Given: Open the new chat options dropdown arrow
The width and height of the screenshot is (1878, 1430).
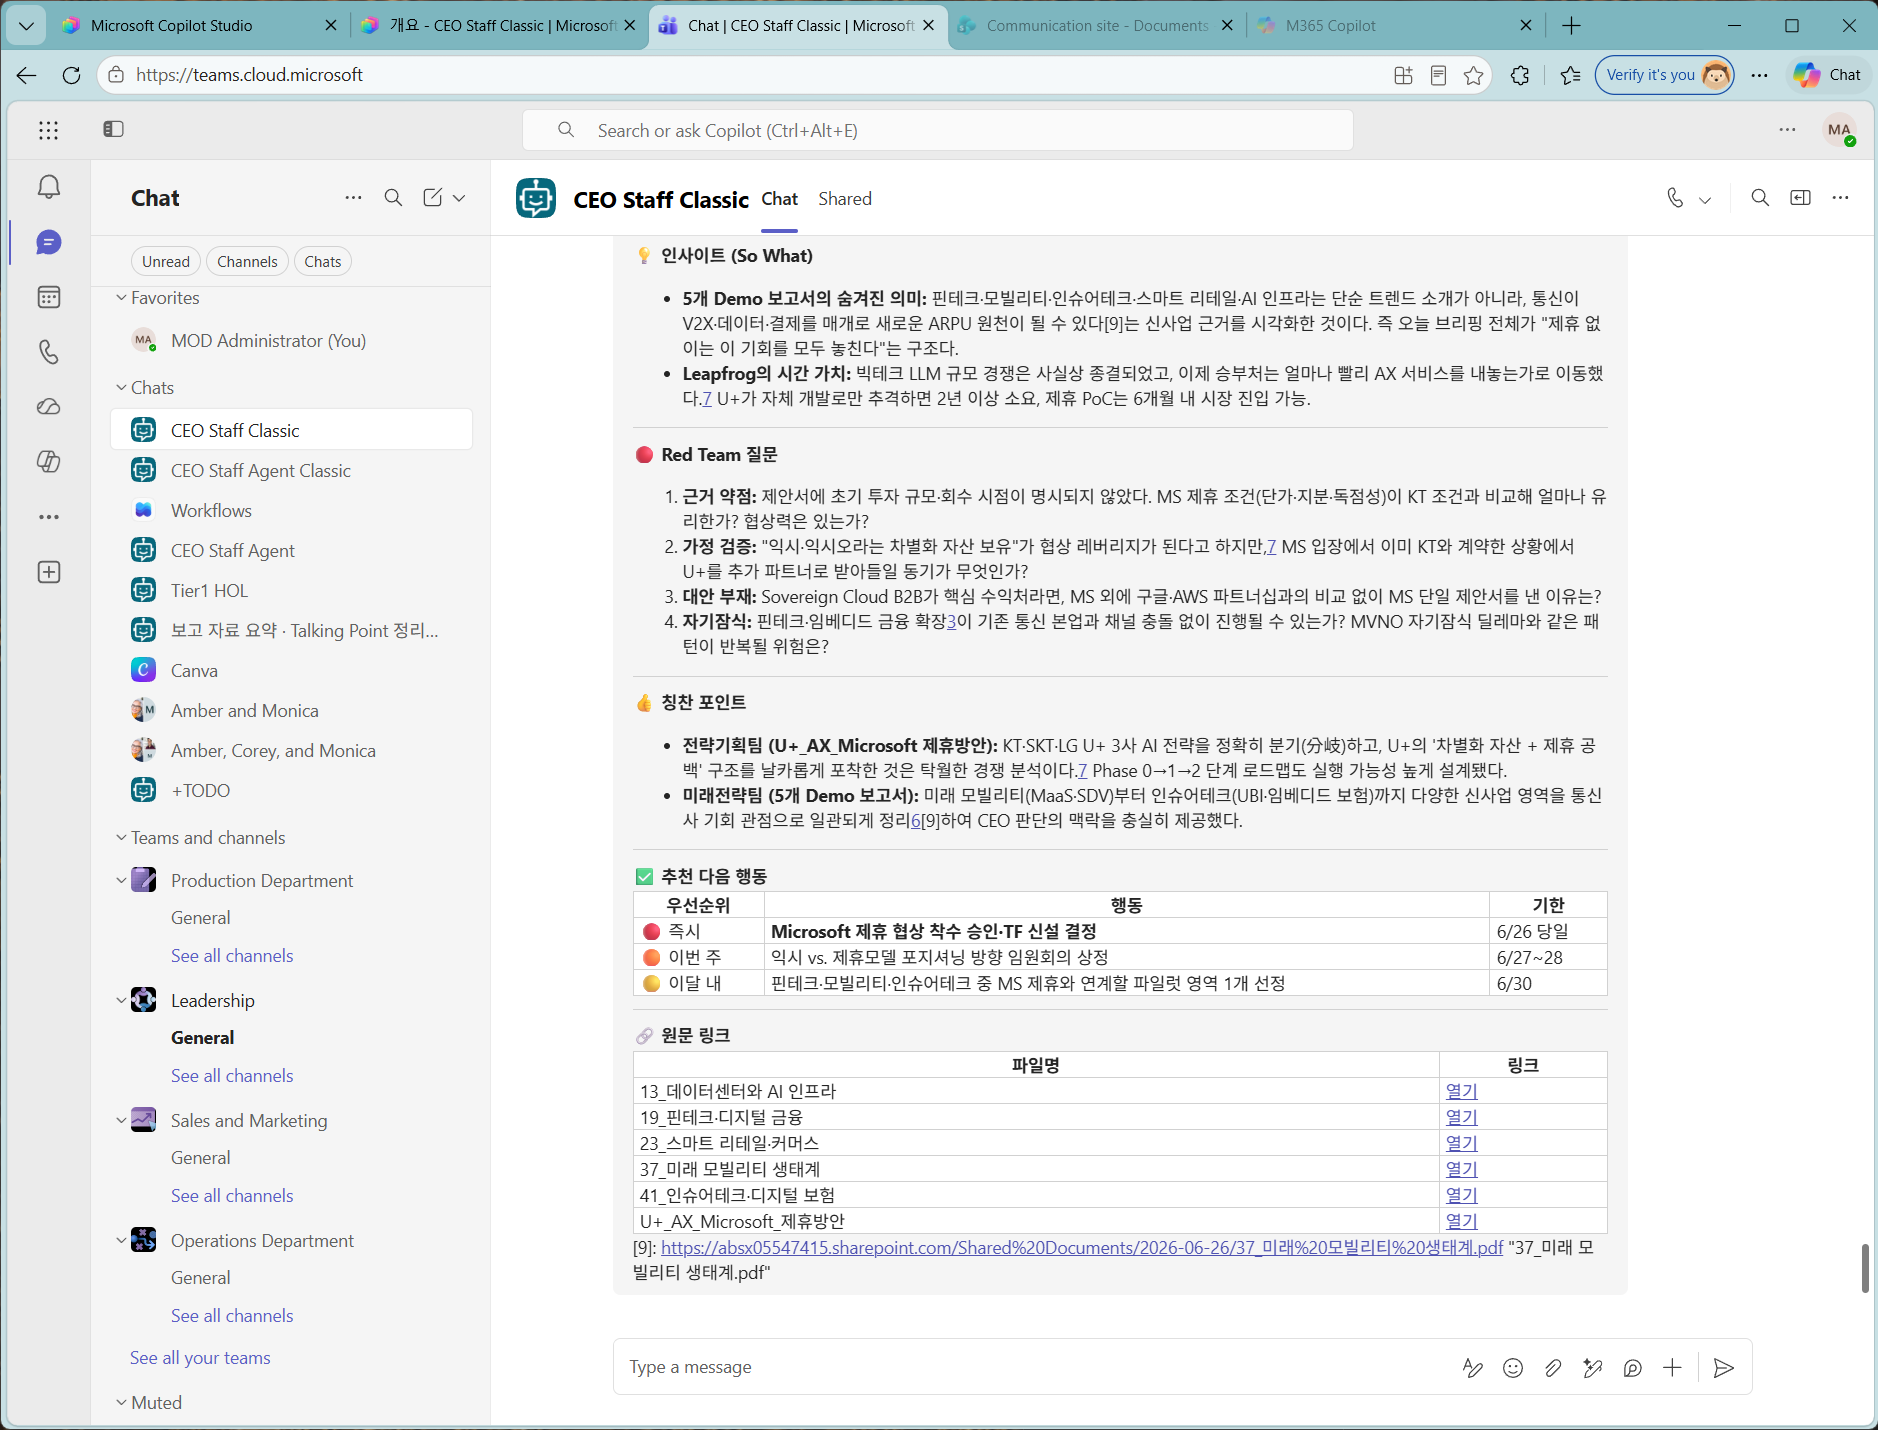Looking at the screenshot, I should pyautogui.click(x=459, y=198).
